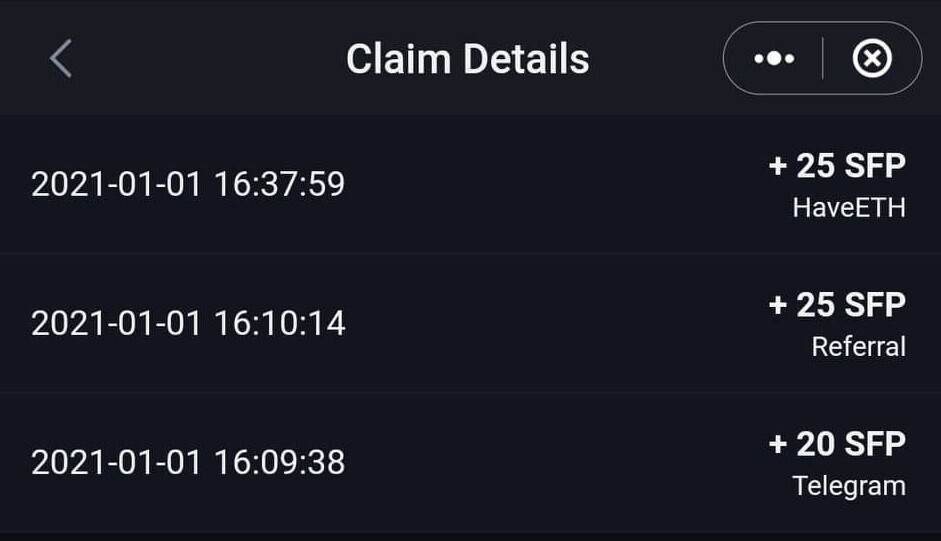Tap the + 20 SFP amount
Screen dimensions: 941x541
pyautogui.click(x=837, y=444)
